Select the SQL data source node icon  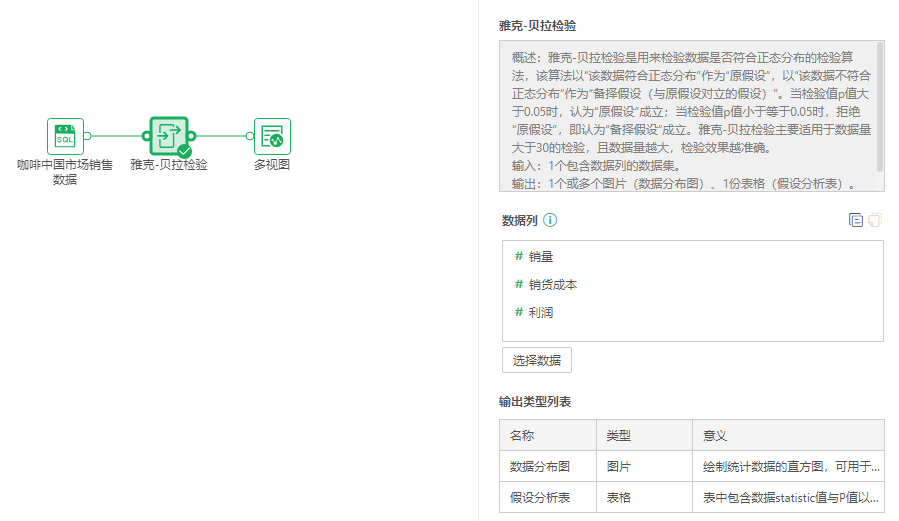(x=65, y=136)
